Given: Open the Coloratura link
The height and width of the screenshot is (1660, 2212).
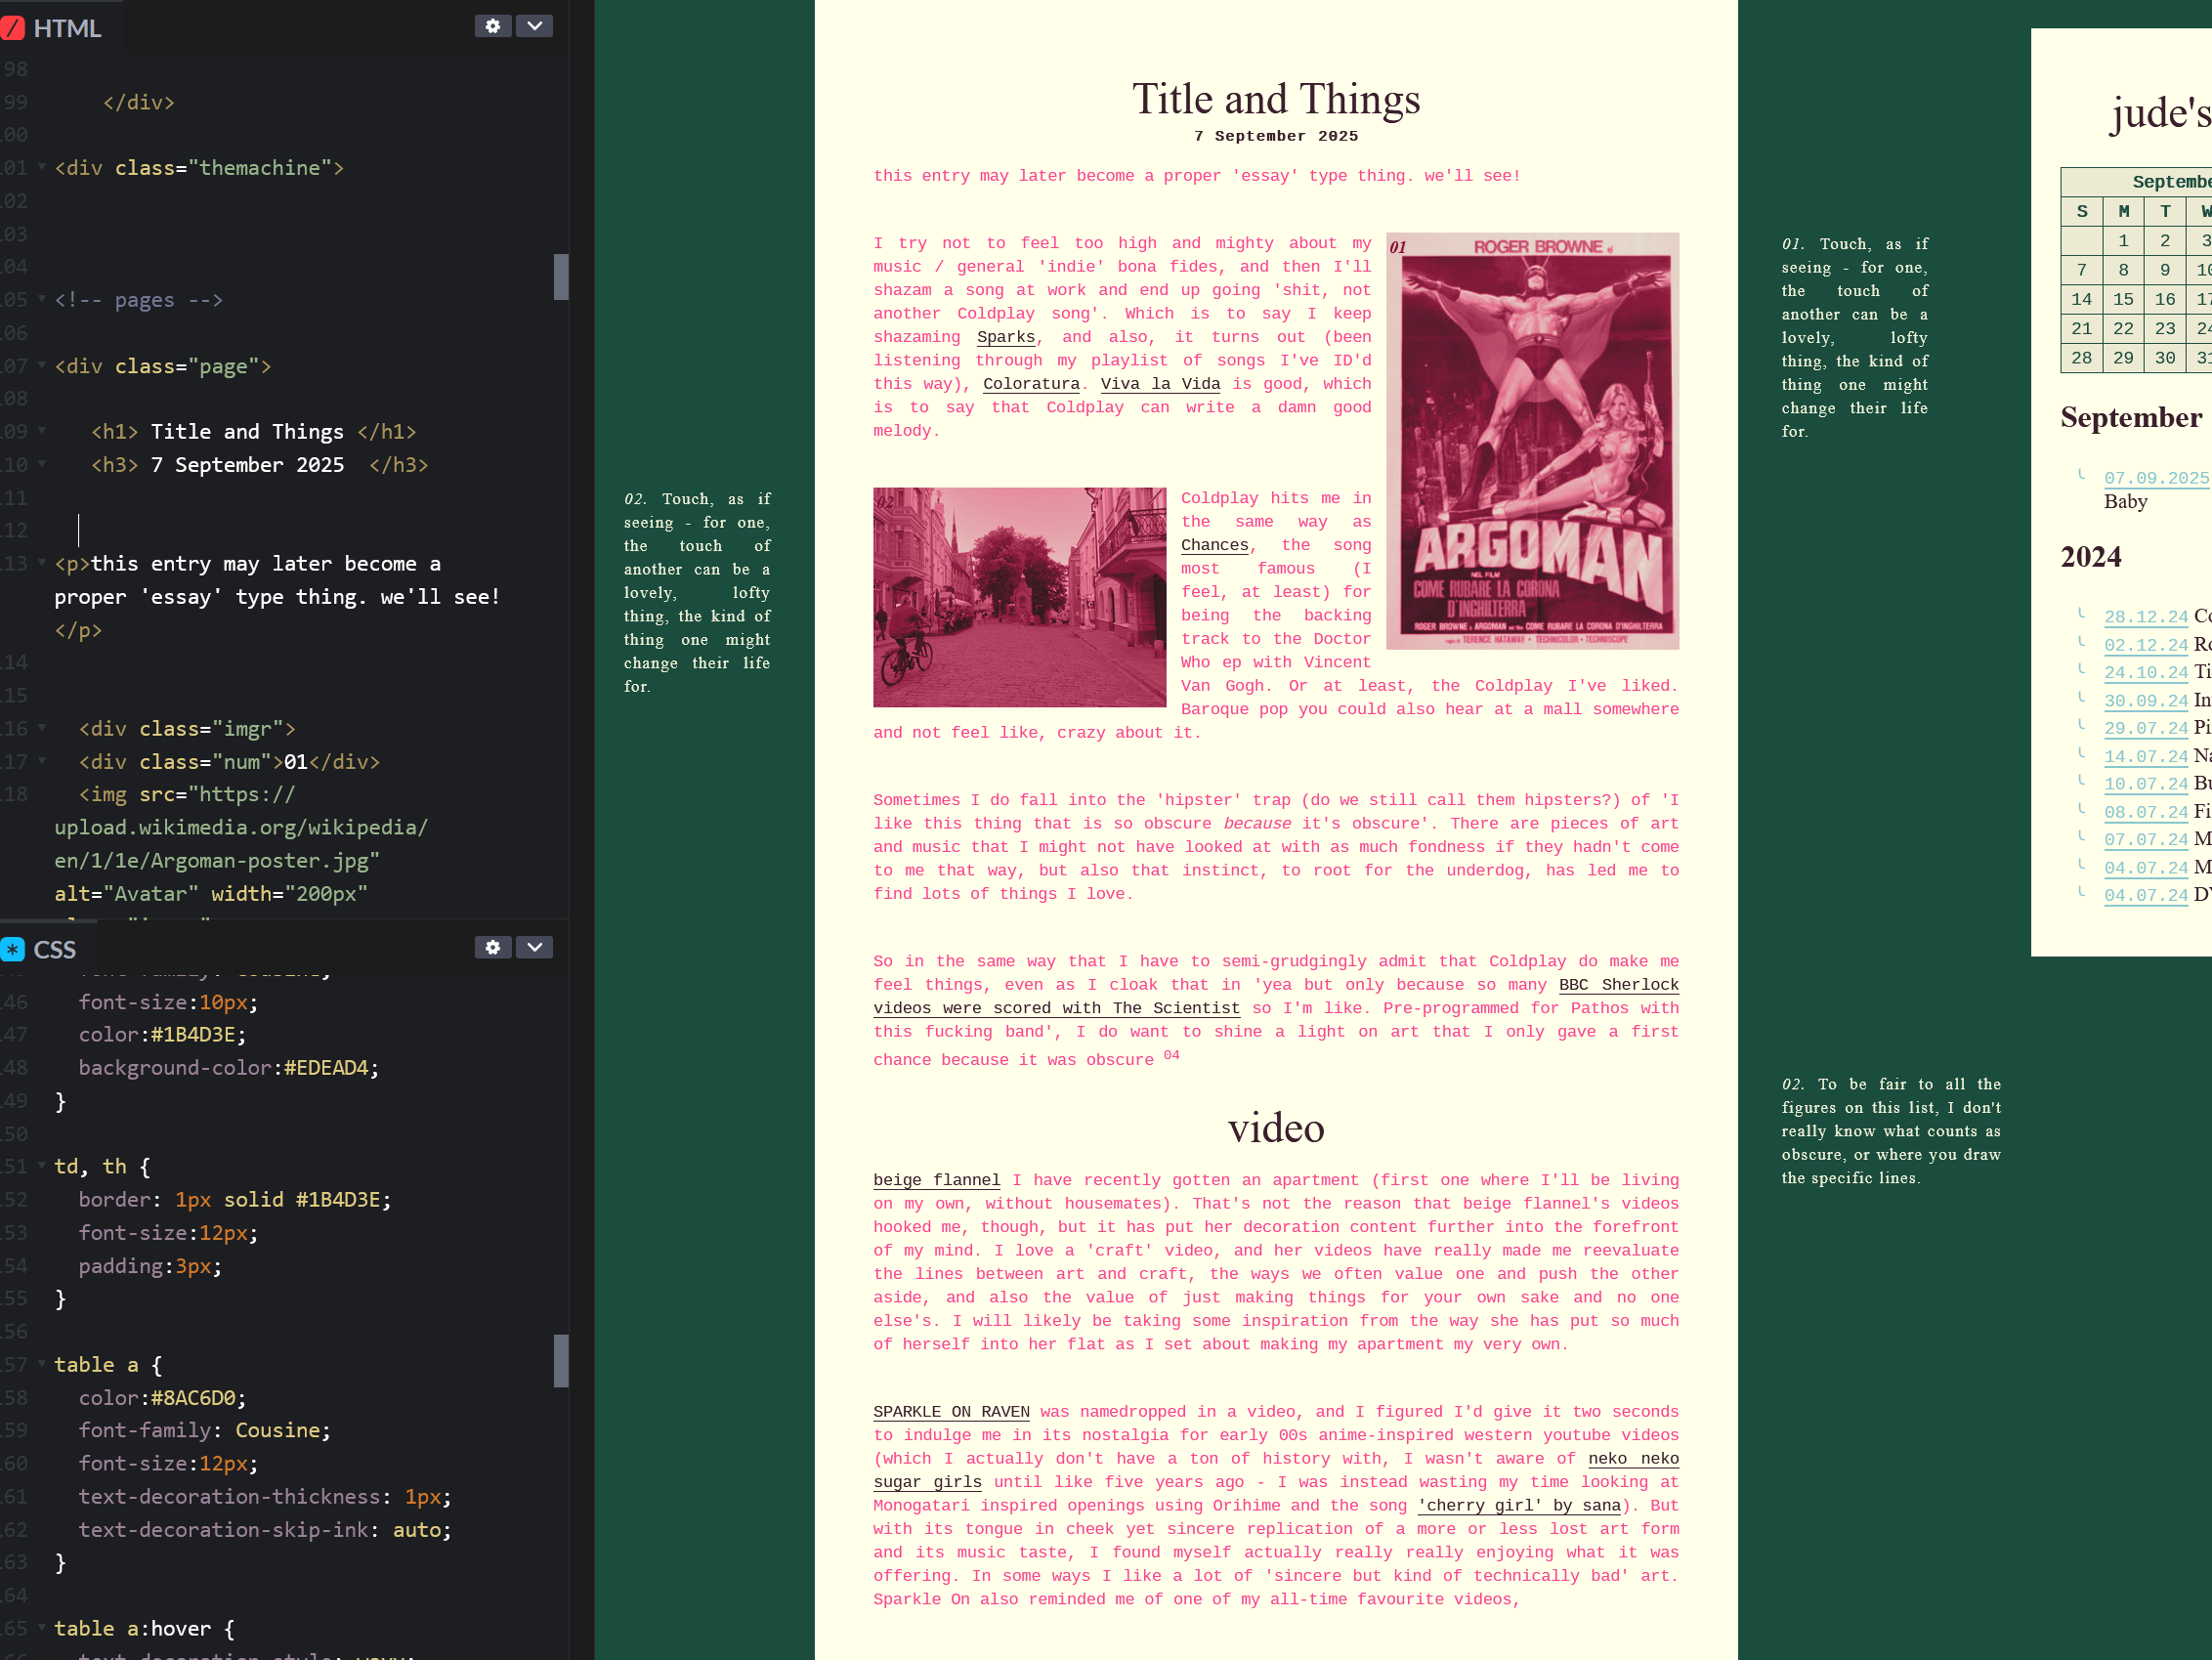Looking at the screenshot, I should [x=1031, y=384].
